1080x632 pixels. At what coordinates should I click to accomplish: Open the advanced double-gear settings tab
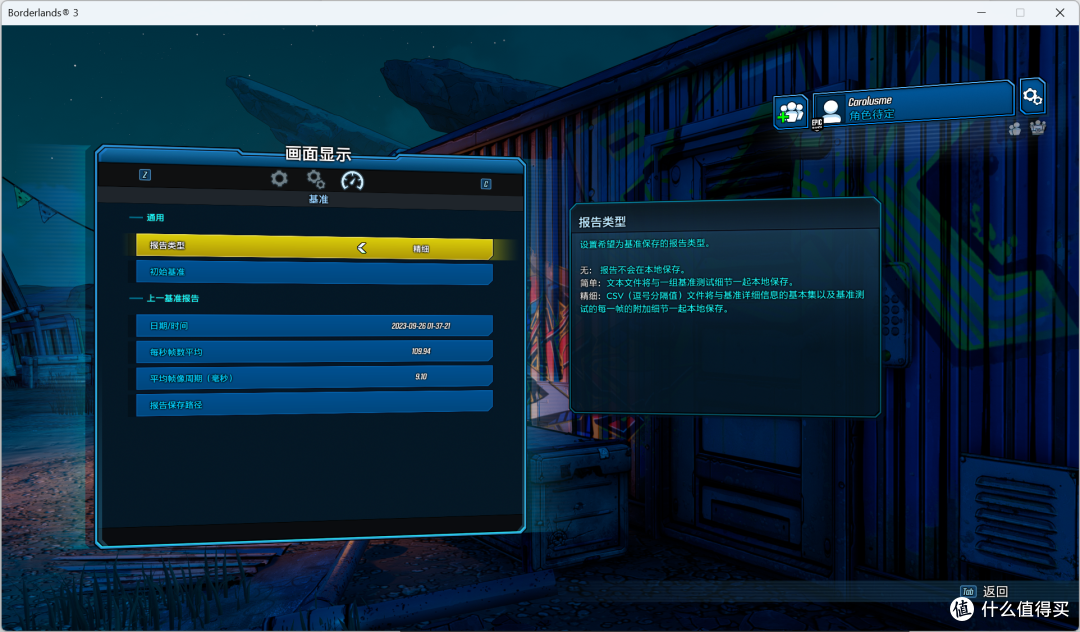pyautogui.click(x=316, y=180)
